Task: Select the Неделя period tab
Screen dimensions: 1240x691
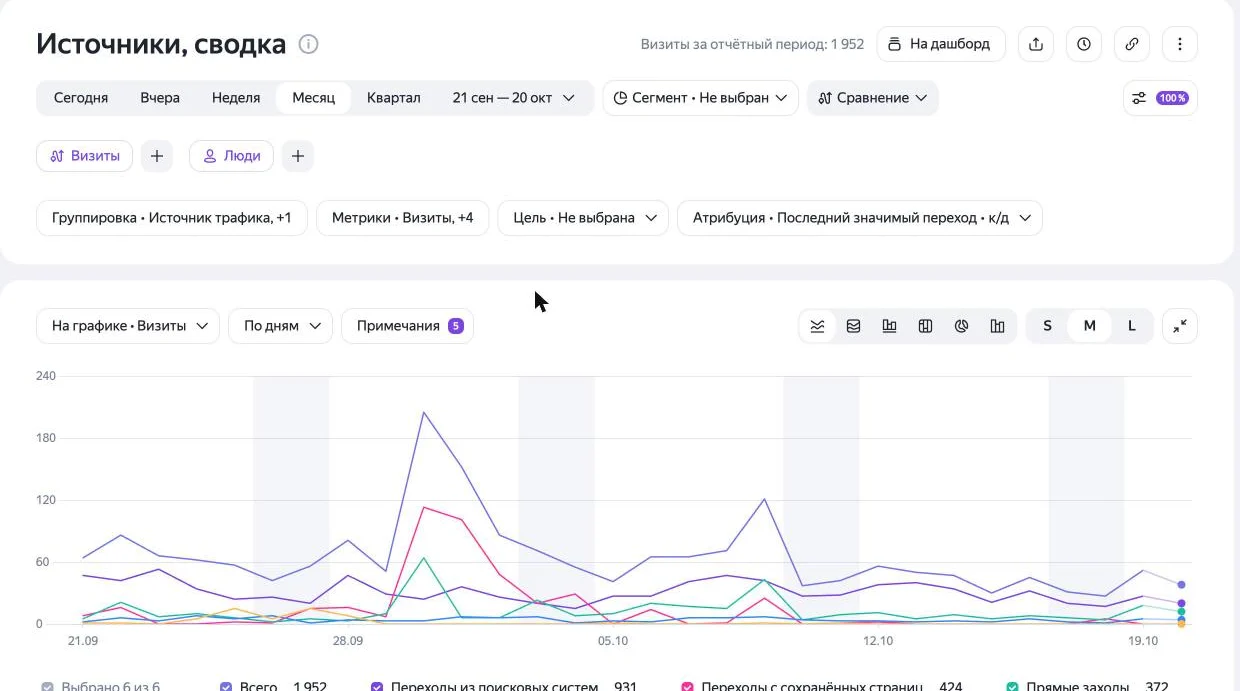Action: [x=236, y=98]
